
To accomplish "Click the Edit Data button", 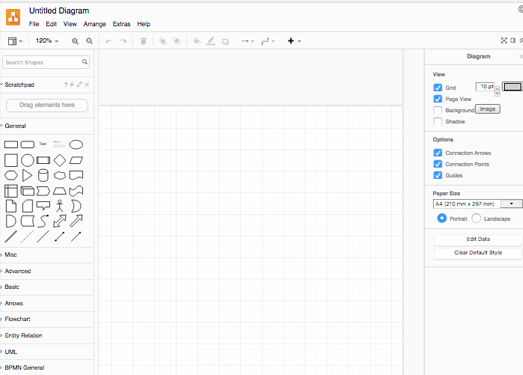I will pos(478,239).
